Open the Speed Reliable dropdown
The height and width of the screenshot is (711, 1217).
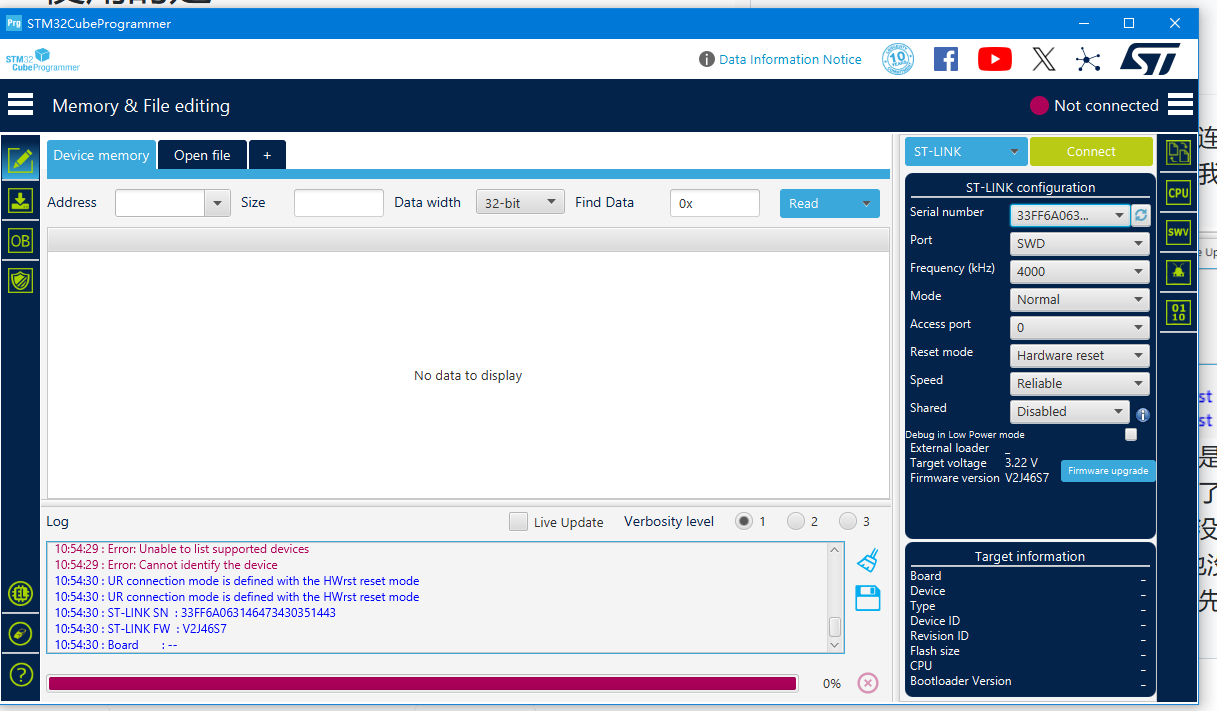[x=1079, y=383]
